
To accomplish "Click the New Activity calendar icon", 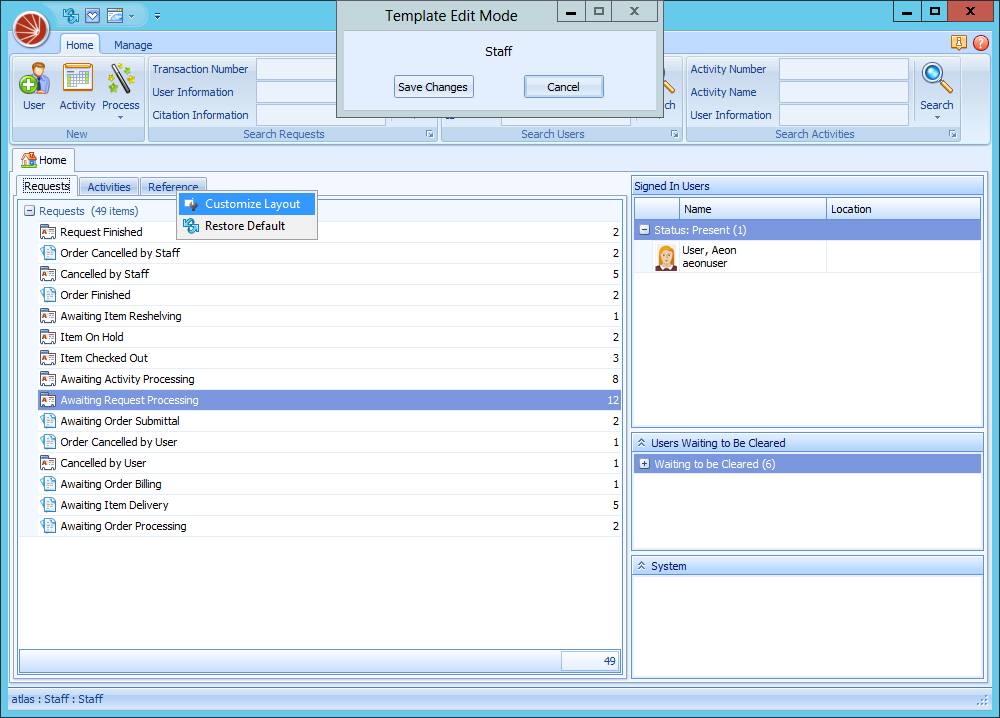I will (x=77, y=80).
